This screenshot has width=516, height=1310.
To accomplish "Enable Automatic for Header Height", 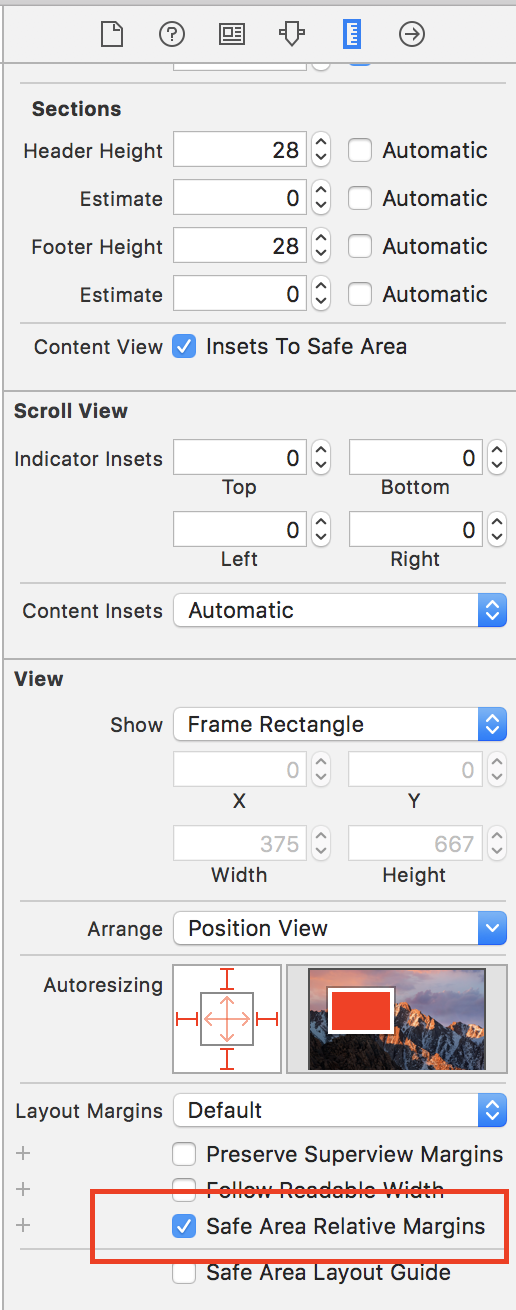I will point(360,151).
